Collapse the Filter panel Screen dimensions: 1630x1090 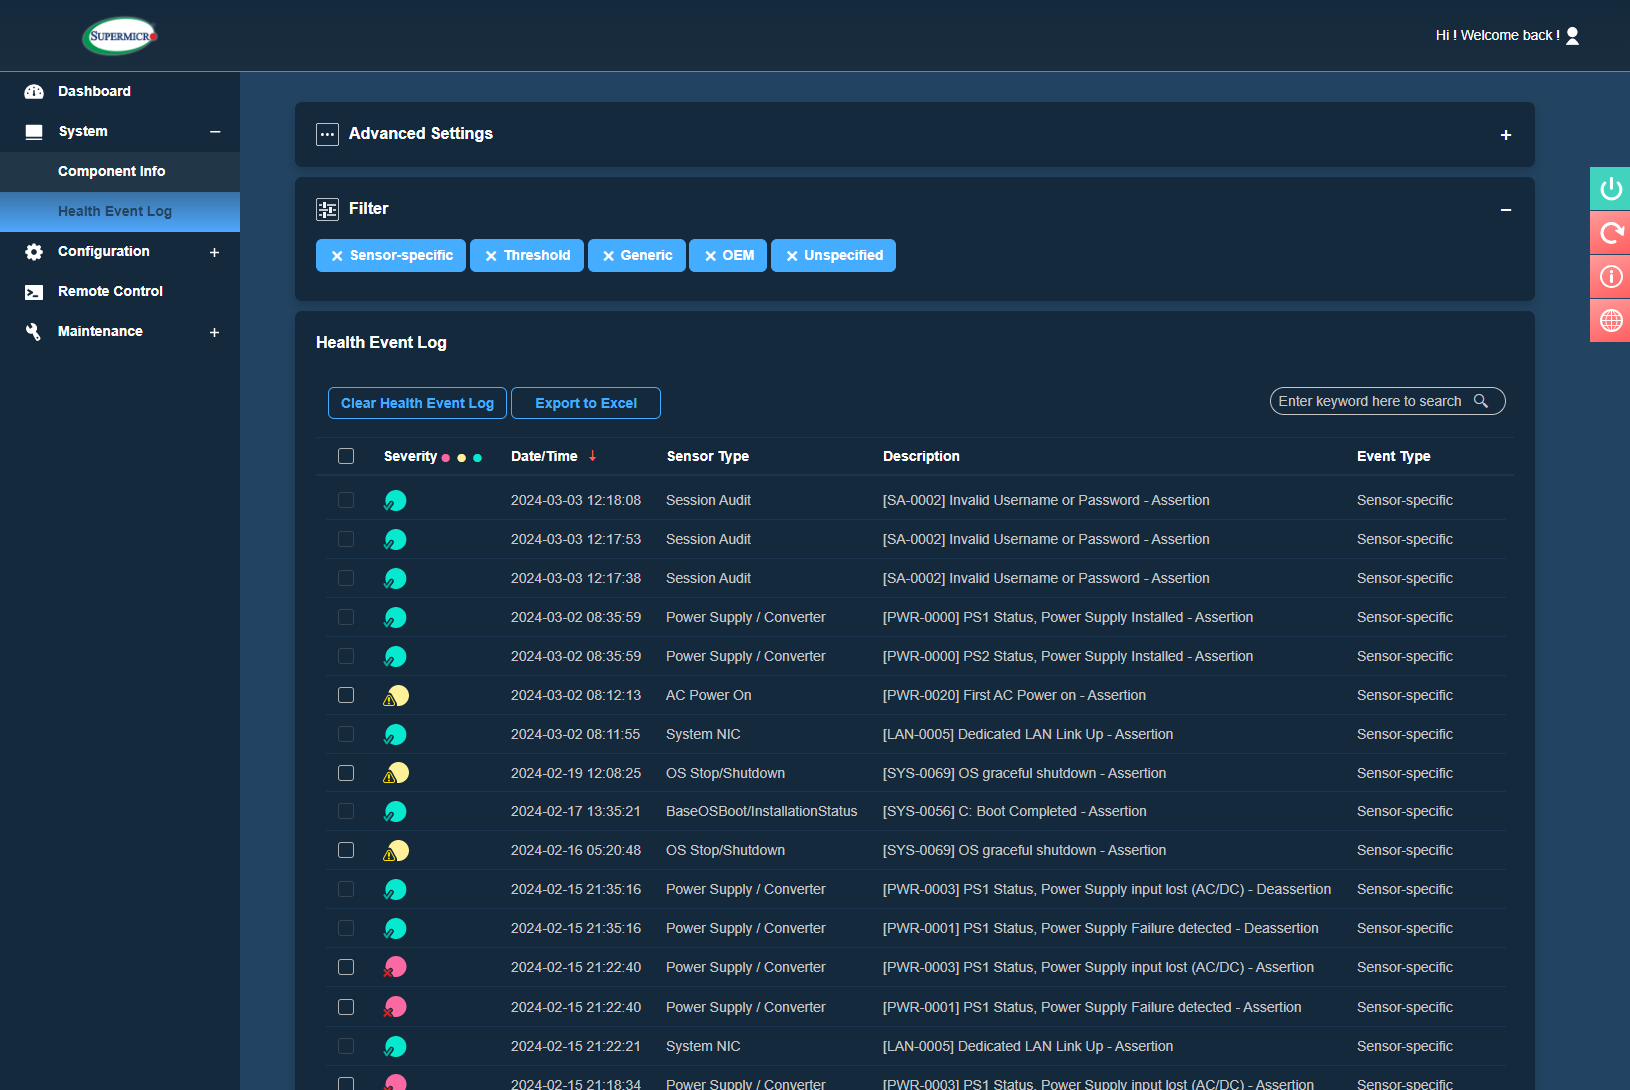tap(1505, 210)
